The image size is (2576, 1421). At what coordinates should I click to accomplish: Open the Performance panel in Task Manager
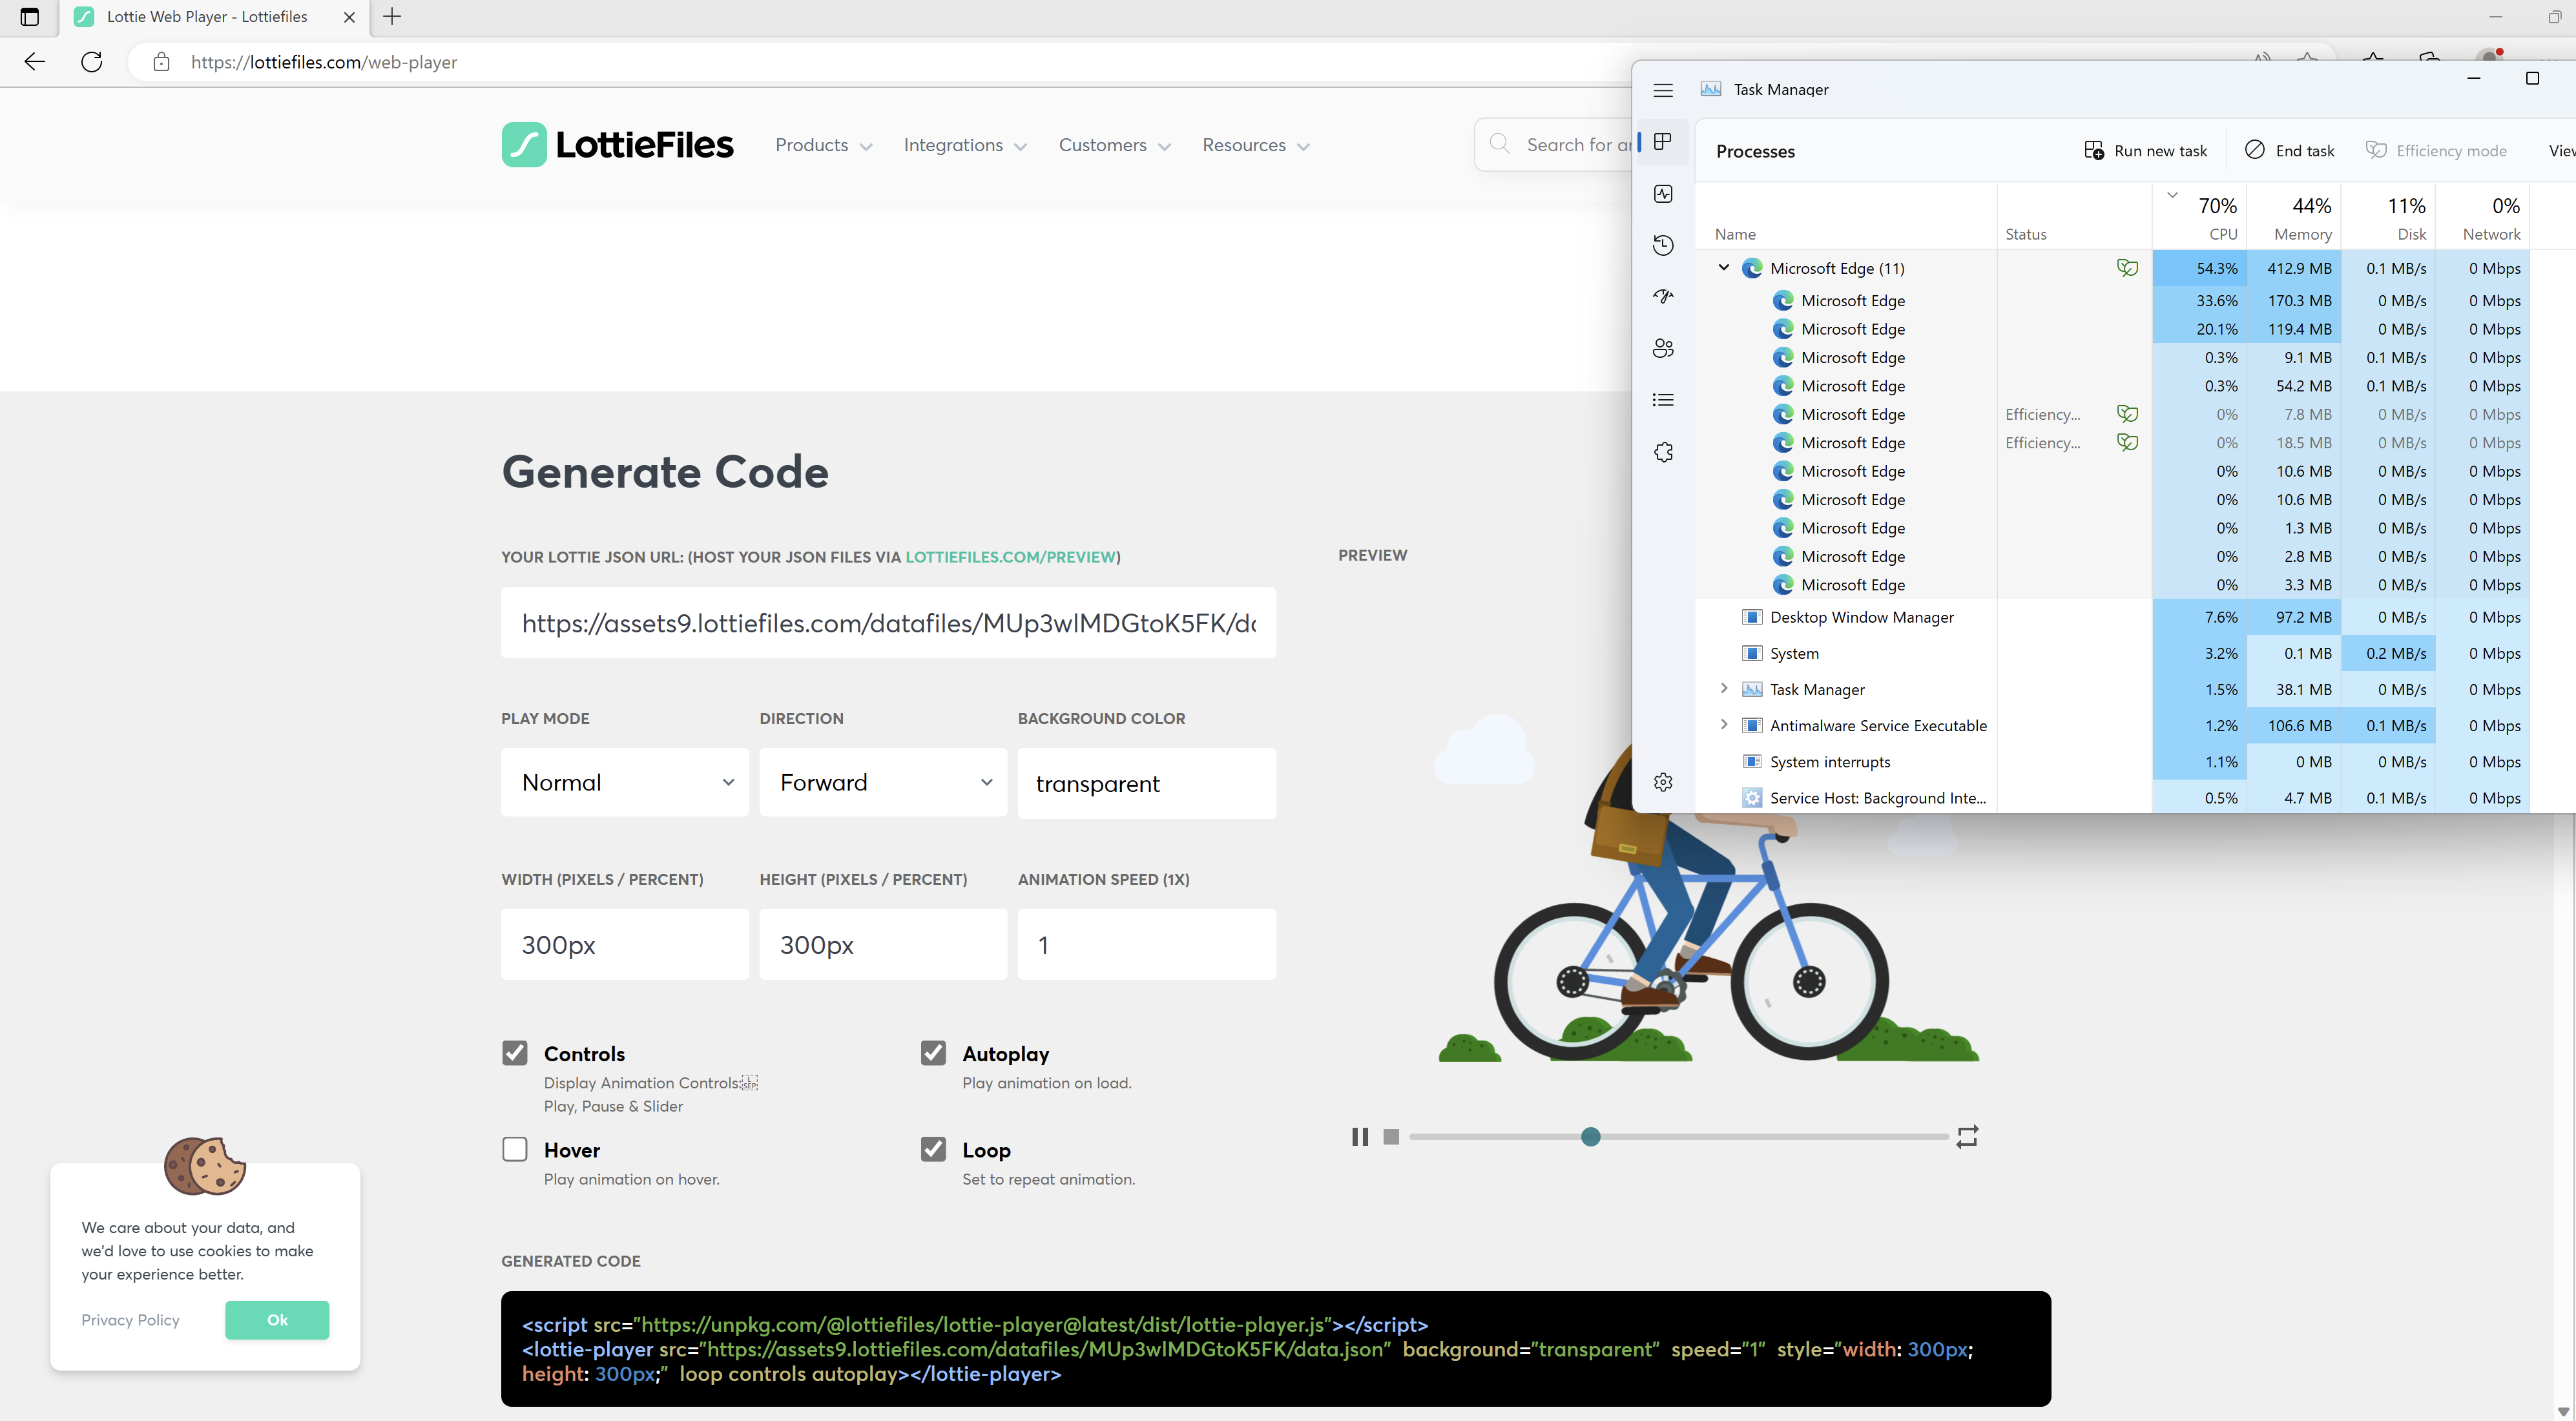(1663, 193)
